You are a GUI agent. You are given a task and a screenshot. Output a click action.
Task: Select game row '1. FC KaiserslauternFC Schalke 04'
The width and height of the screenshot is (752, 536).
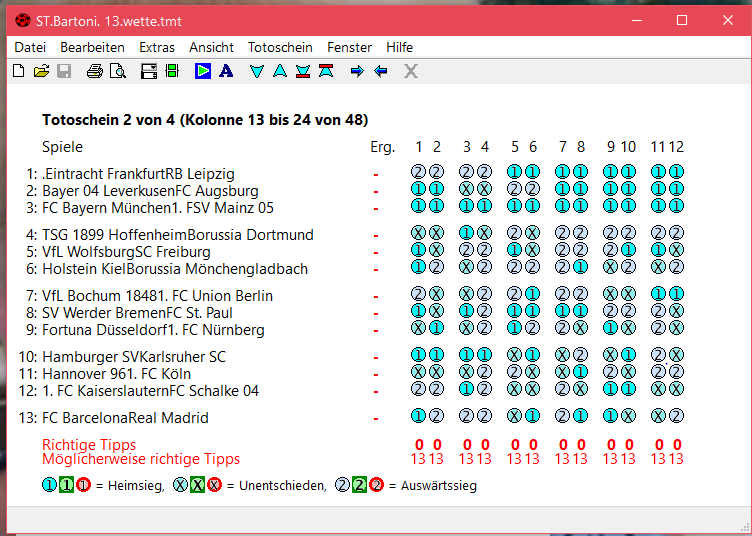click(151, 391)
